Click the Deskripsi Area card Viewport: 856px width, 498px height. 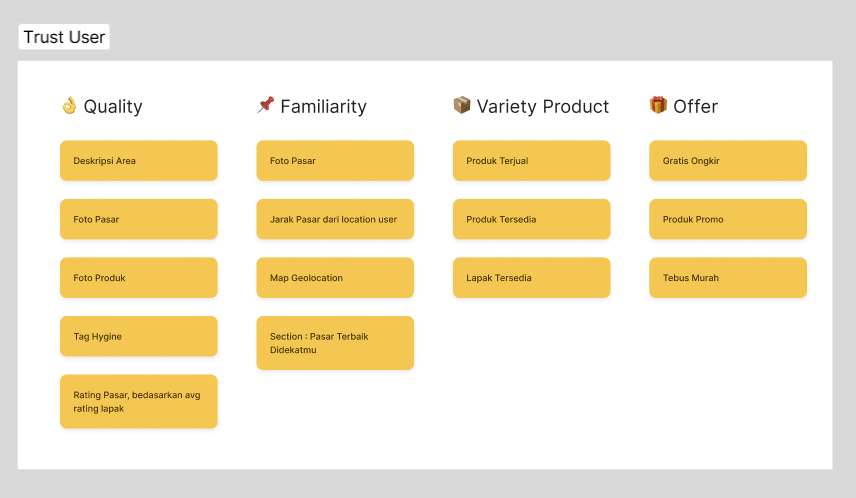click(139, 161)
